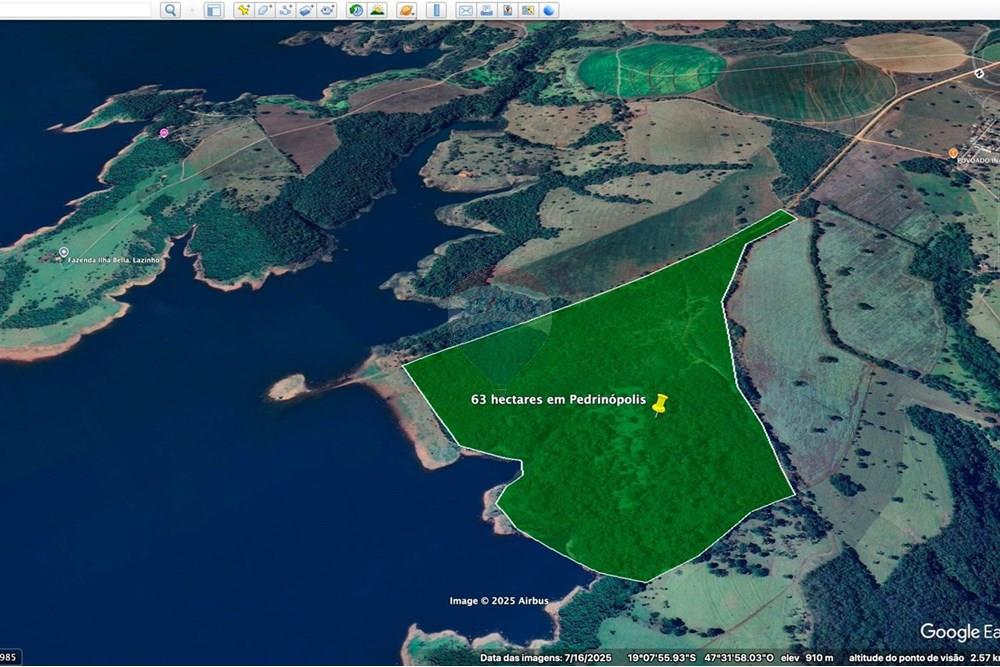Viewport: 1000px width, 667px height.
Task: Show the ruler tool
Action: click(x=436, y=10)
